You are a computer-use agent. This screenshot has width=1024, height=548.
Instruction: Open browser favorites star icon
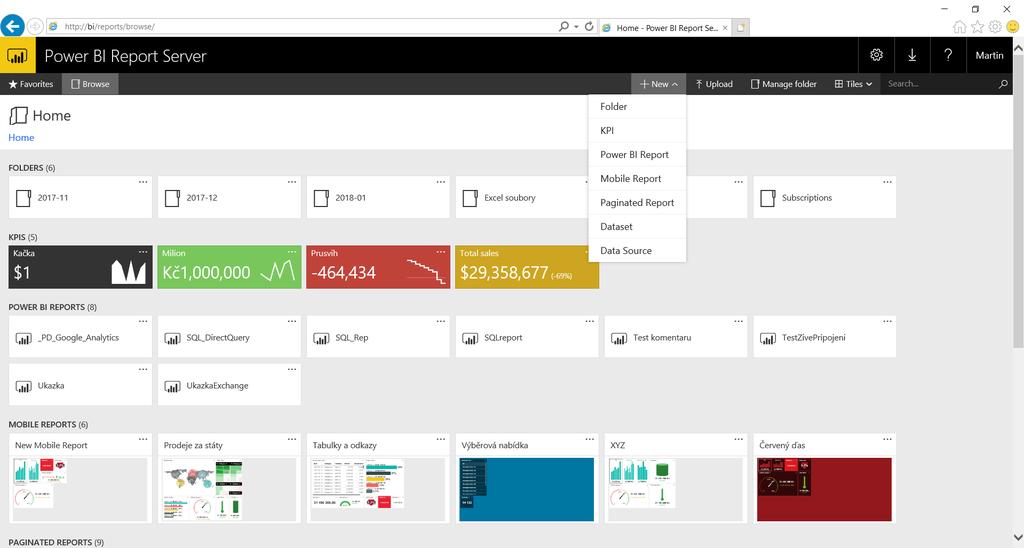[977, 27]
